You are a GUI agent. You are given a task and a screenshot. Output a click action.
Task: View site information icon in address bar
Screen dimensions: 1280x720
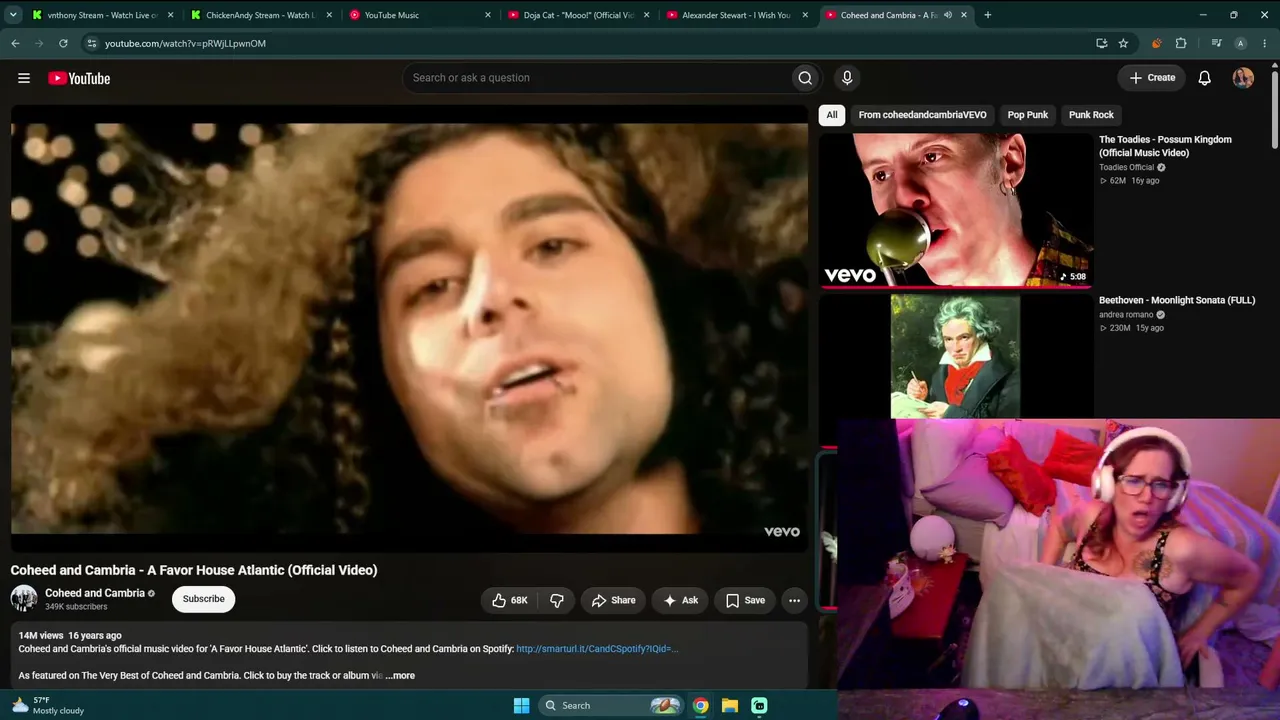(x=91, y=43)
